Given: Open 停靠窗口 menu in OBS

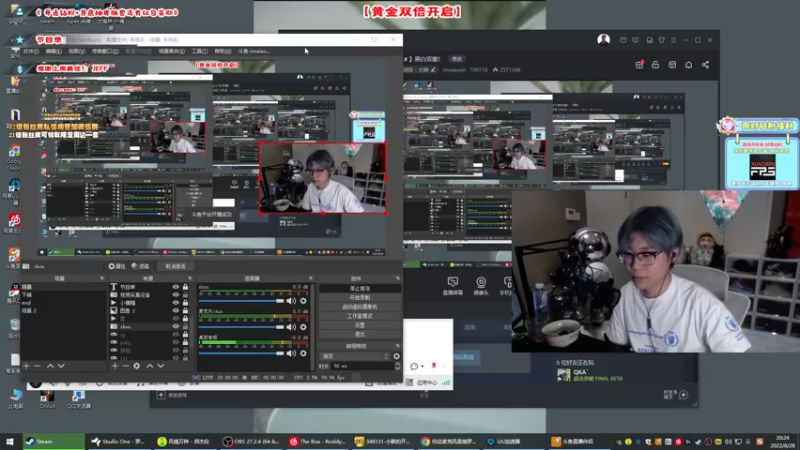Looking at the screenshot, I should [105, 52].
